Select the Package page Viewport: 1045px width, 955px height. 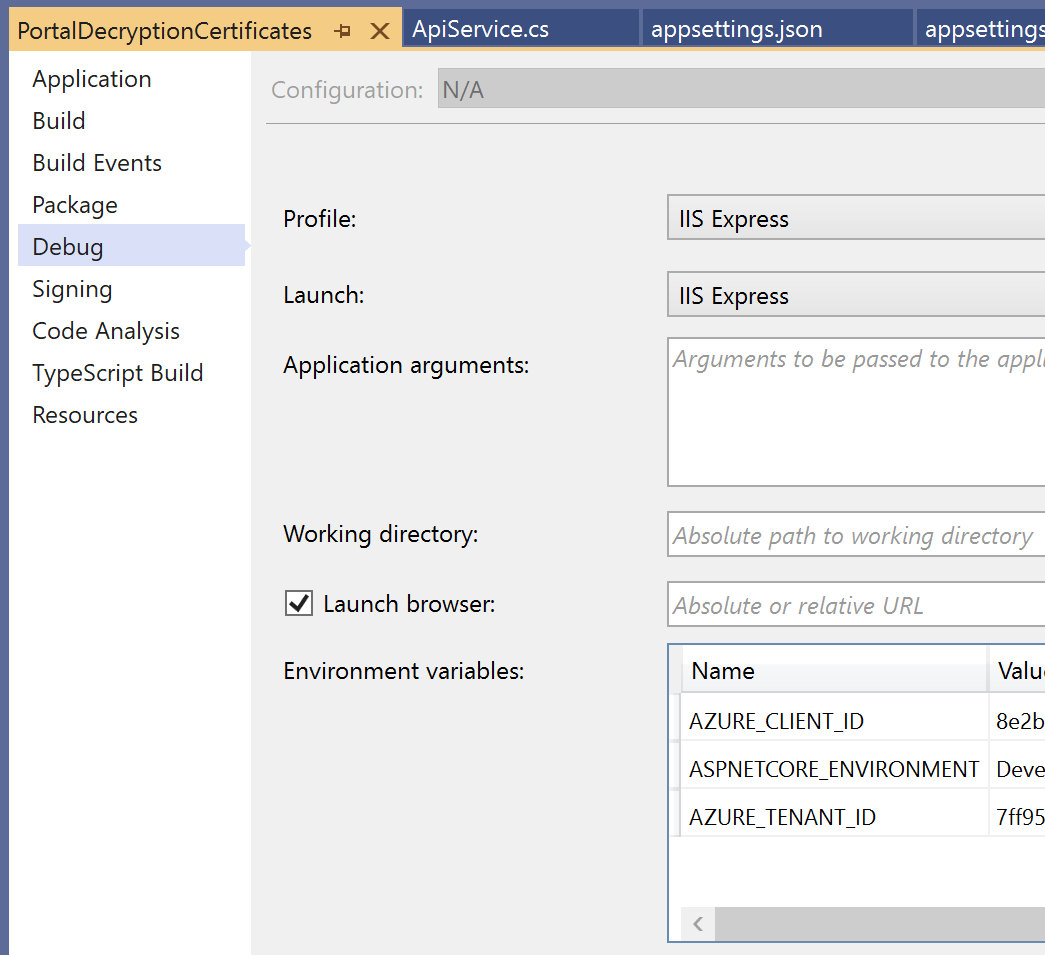(75, 205)
